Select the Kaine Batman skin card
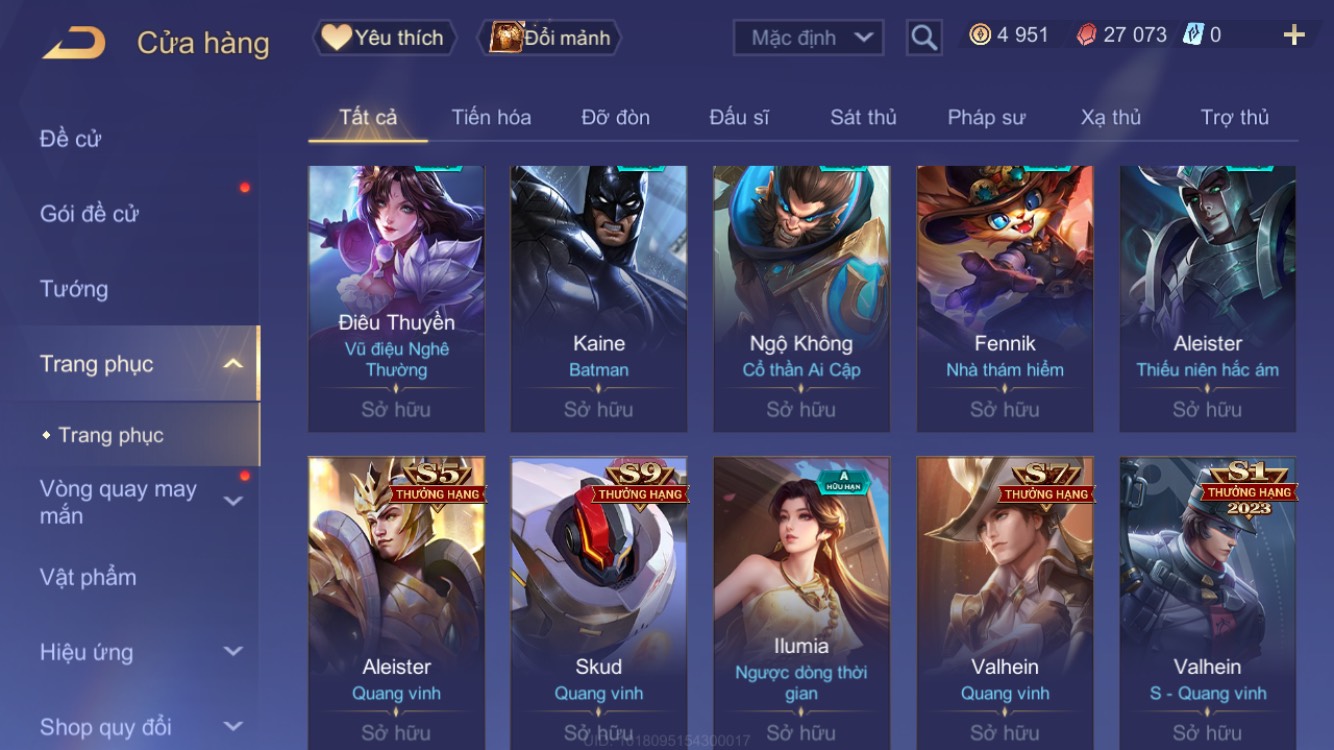1334x750 pixels. [599, 299]
